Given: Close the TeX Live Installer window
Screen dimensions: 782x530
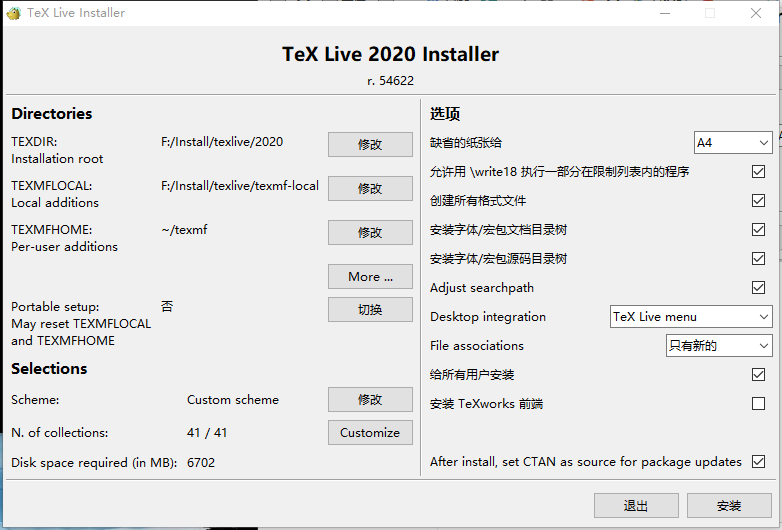Looking at the screenshot, I should (x=756, y=13).
